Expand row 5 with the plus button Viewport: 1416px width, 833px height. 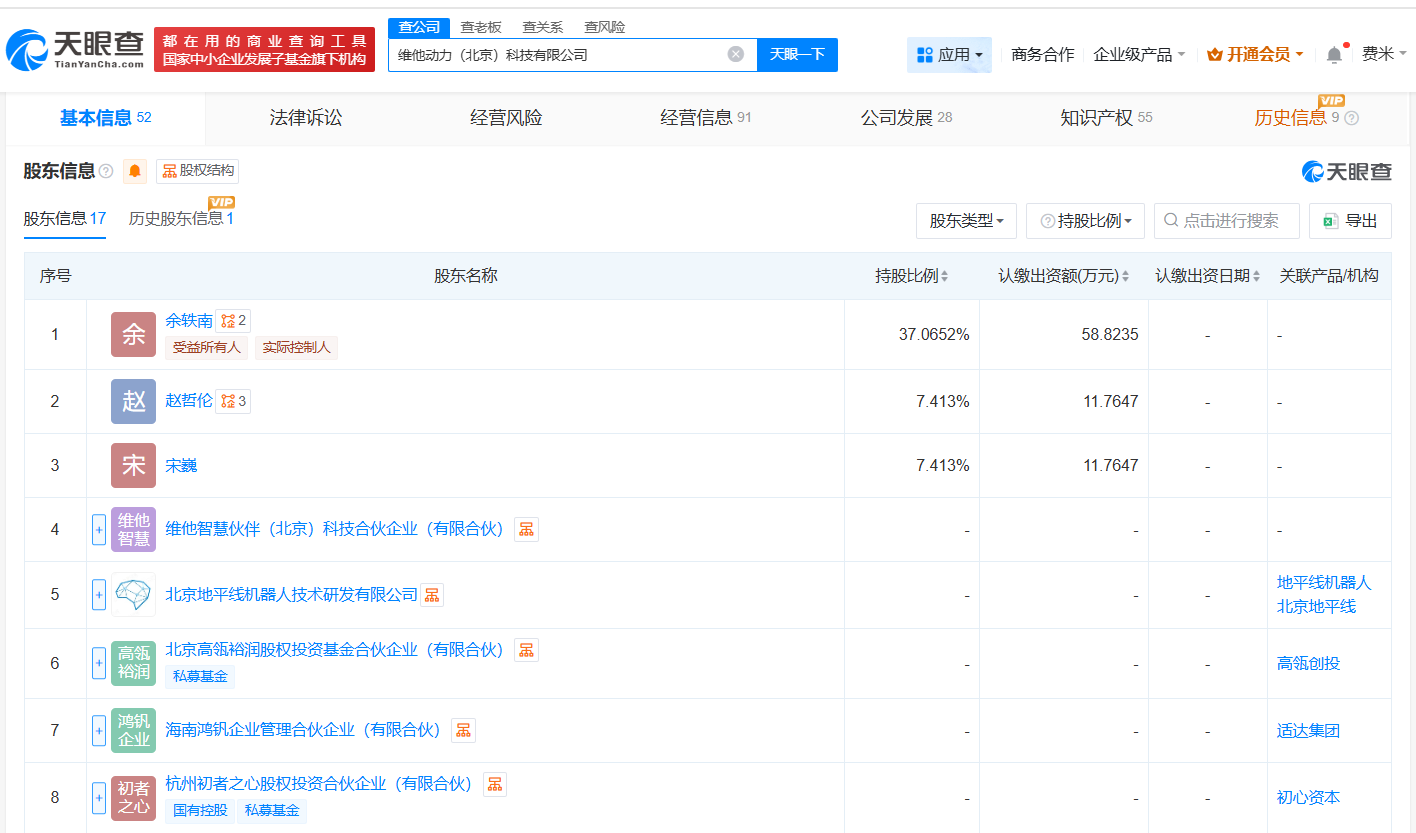99,595
